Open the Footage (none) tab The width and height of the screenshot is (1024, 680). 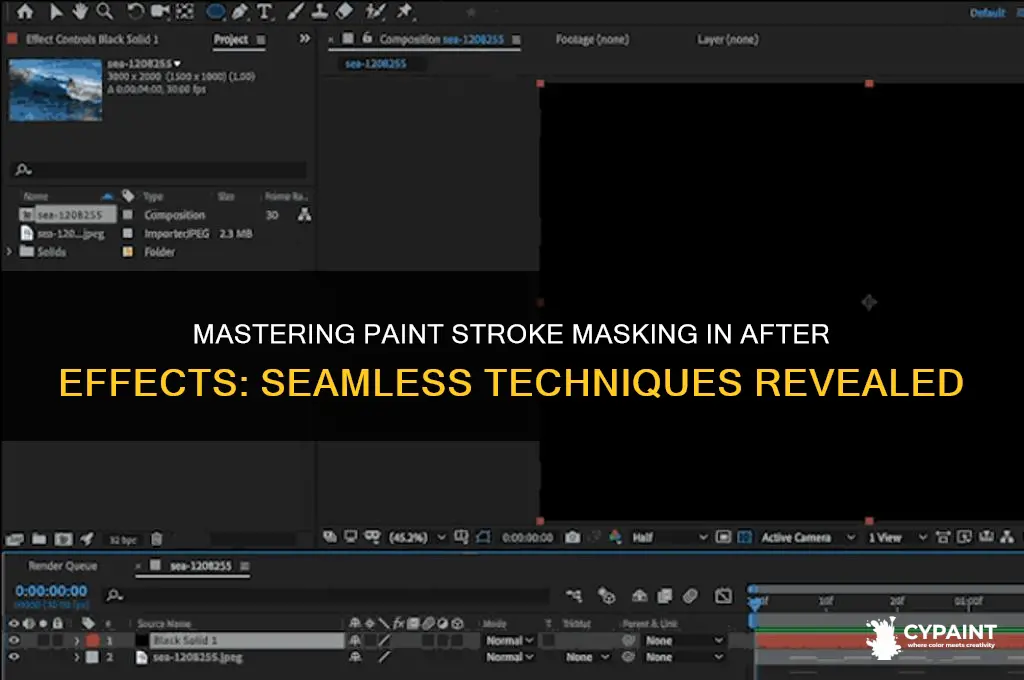click(x=592, y=39)
